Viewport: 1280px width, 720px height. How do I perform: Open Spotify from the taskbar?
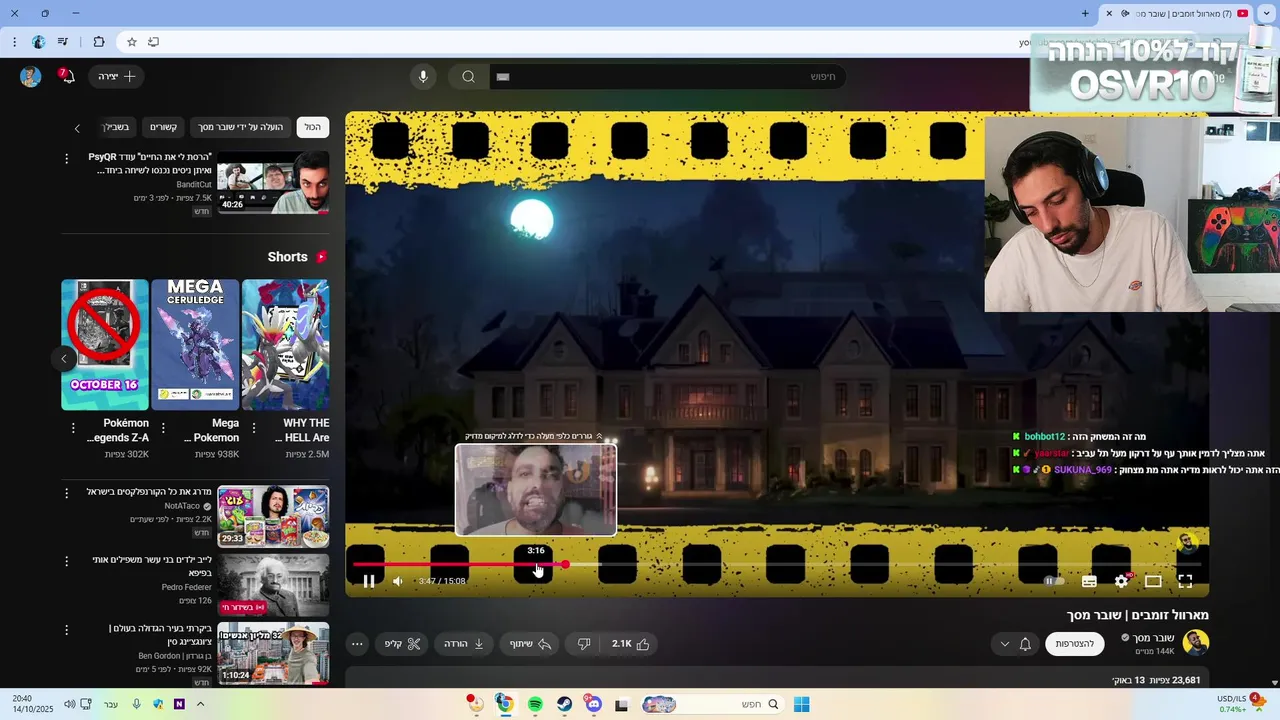[x=535, y=704]
